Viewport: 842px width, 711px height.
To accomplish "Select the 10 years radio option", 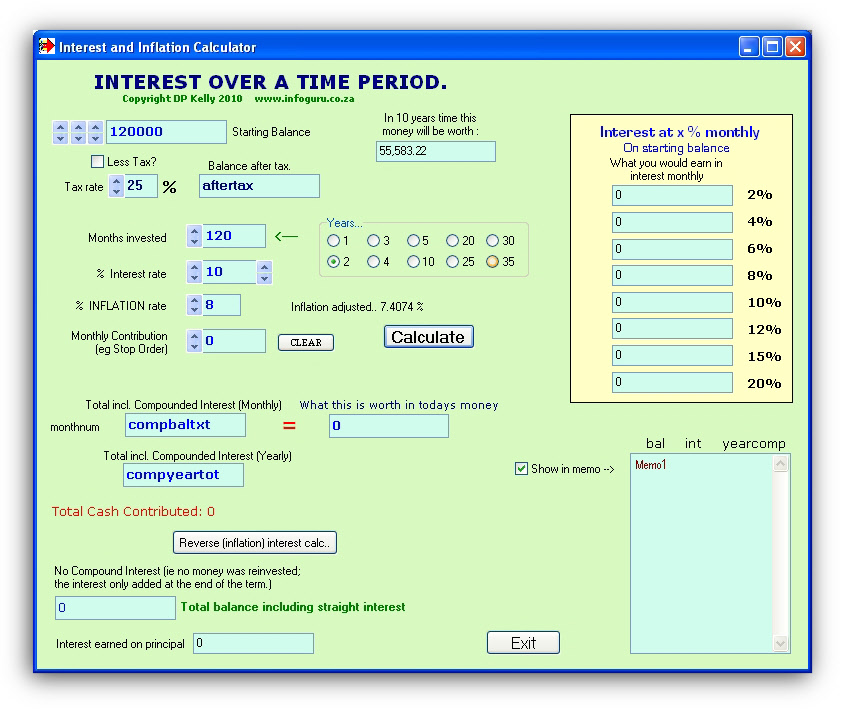I will point(414,262).
